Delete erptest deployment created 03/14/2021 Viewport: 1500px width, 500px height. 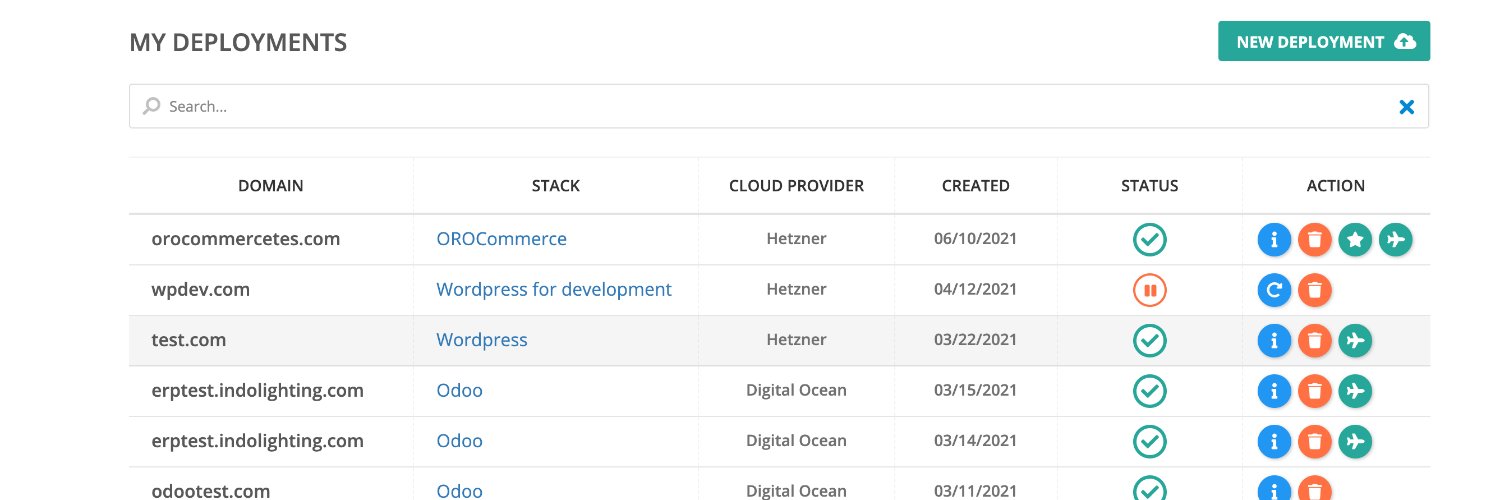click(1315, 440)
